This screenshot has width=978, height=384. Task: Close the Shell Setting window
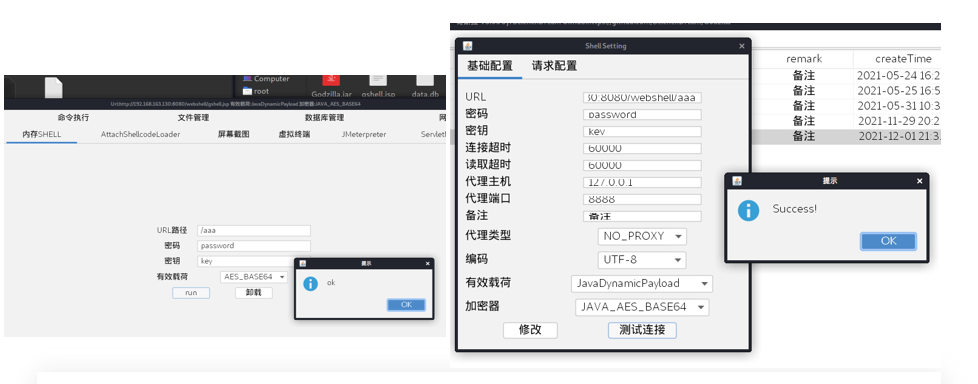click(x=742, y=46)
